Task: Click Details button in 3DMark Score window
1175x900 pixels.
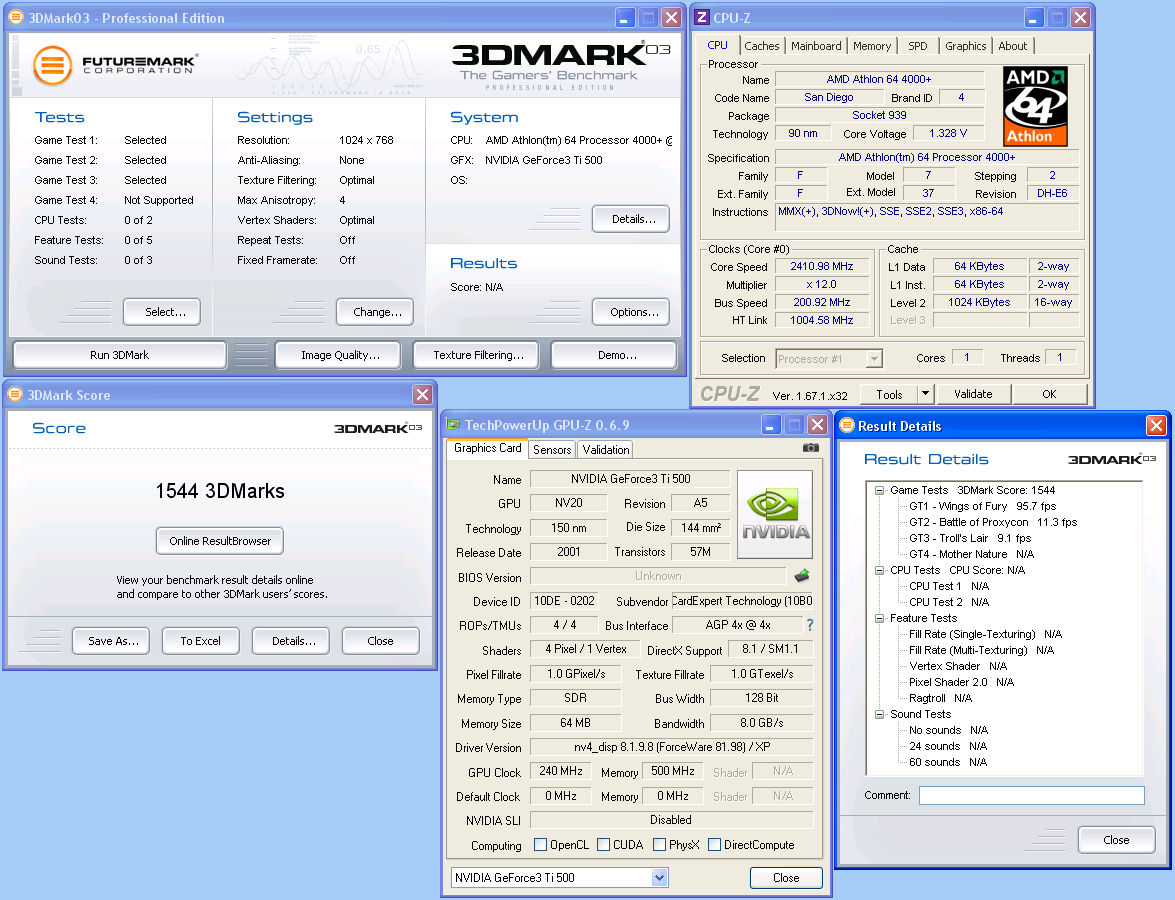Action: pos(291,641)
